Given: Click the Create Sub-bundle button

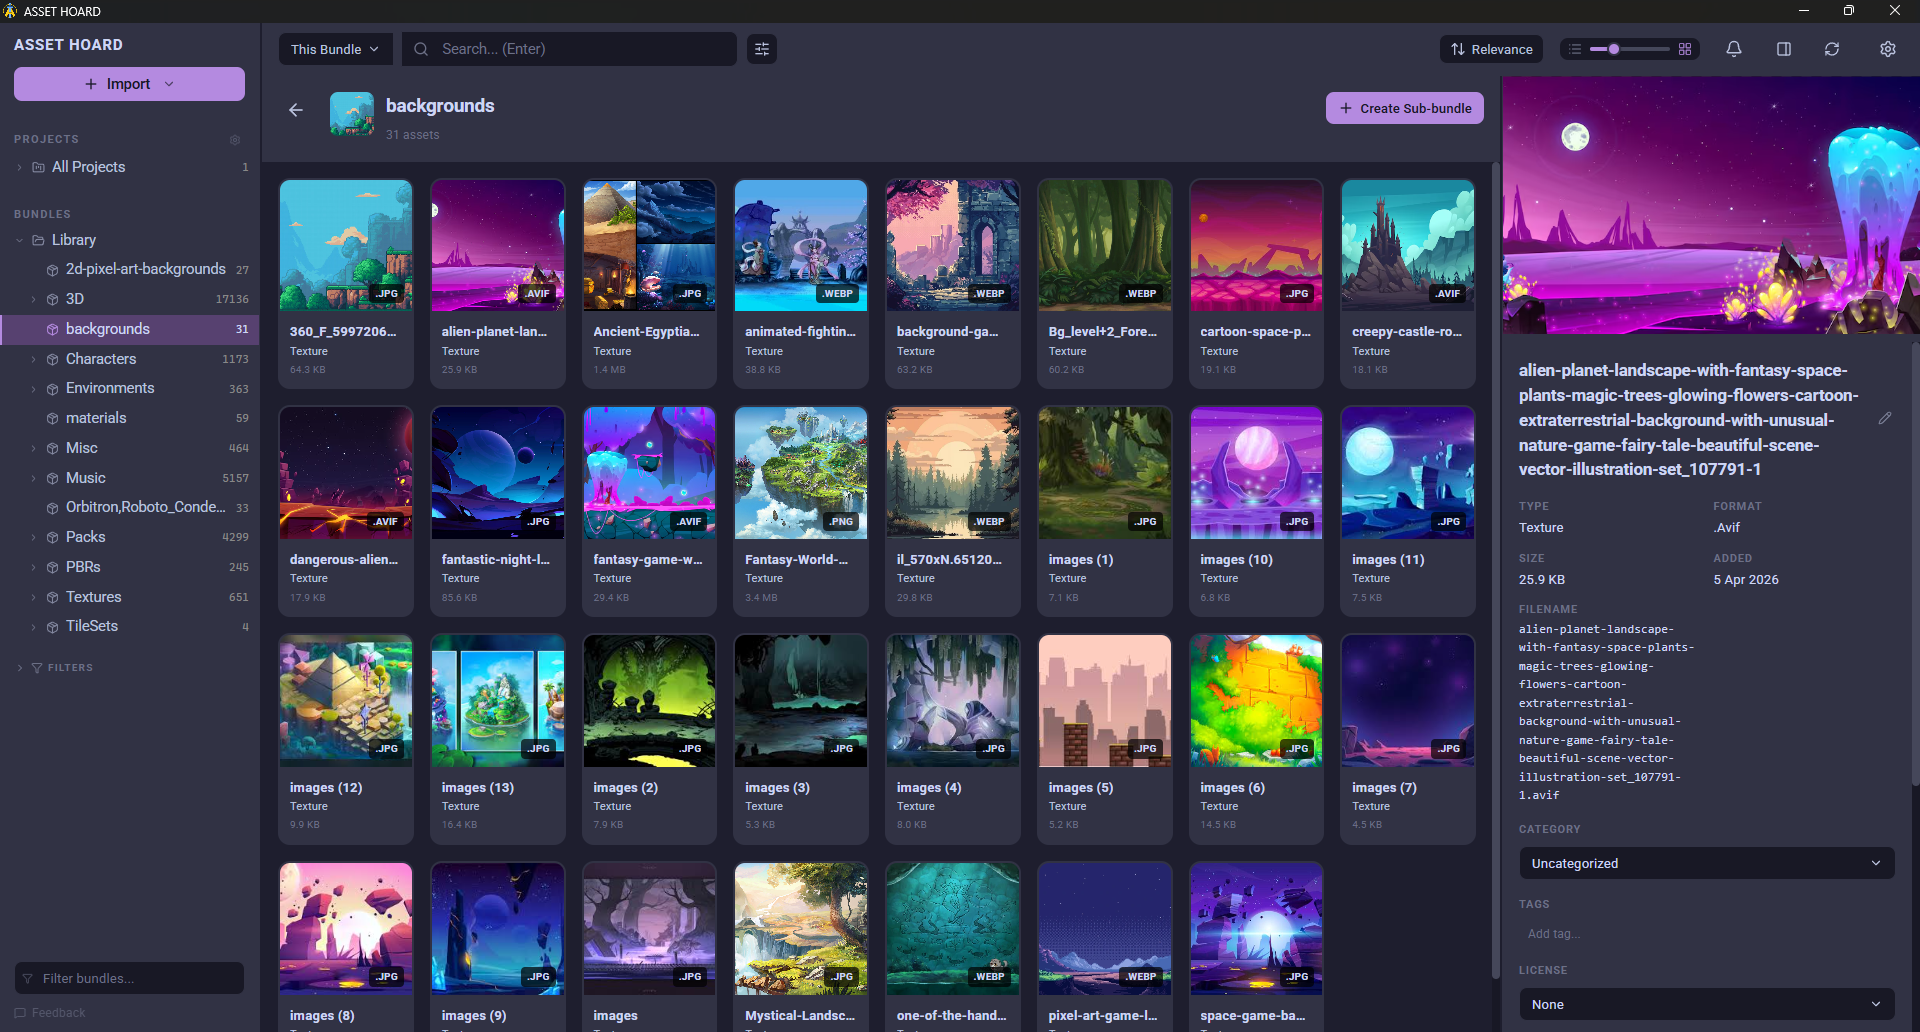Looking at the screenshot, I should click(x=1404, y=107).
